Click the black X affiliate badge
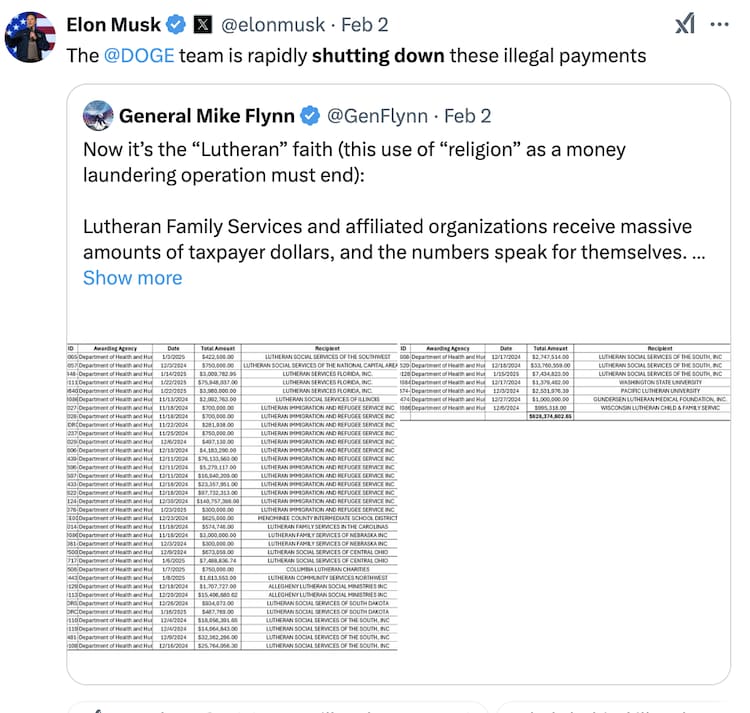Image resolution: width=750 pixels, height=713 pixels. (x=203, y=25)
